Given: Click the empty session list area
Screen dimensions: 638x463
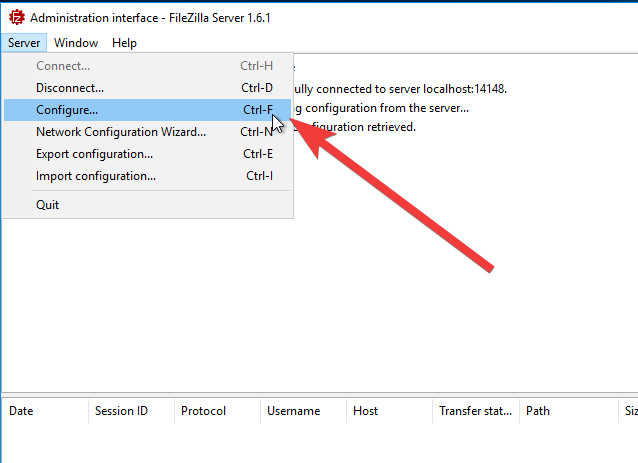Looking at the screenshot, I should pyautogui.click(x=300, y=442).
